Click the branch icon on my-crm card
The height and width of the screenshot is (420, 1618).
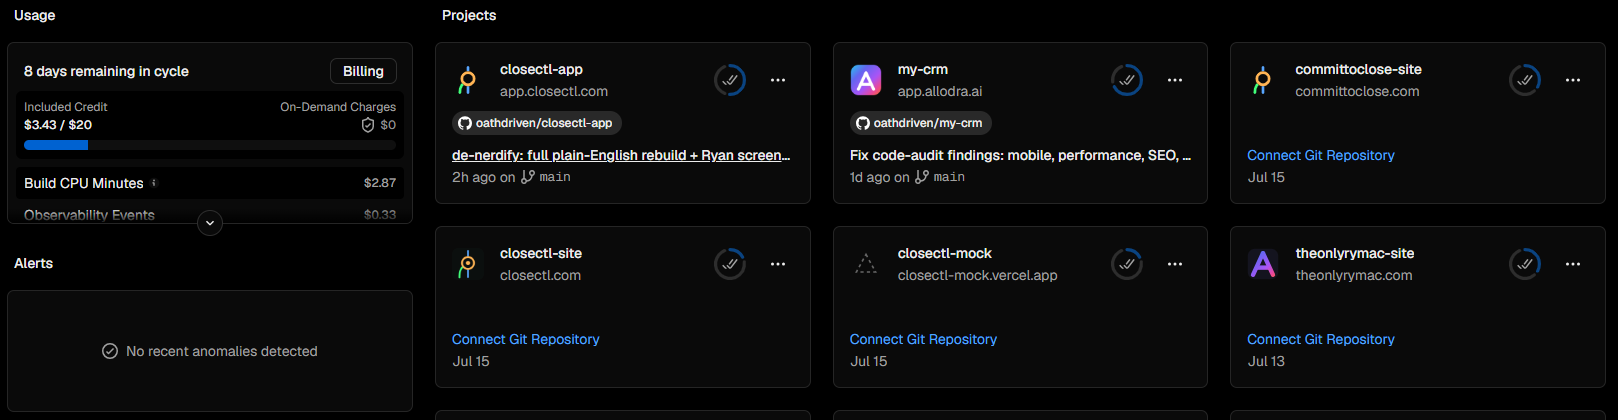click(x=922, y=177)
